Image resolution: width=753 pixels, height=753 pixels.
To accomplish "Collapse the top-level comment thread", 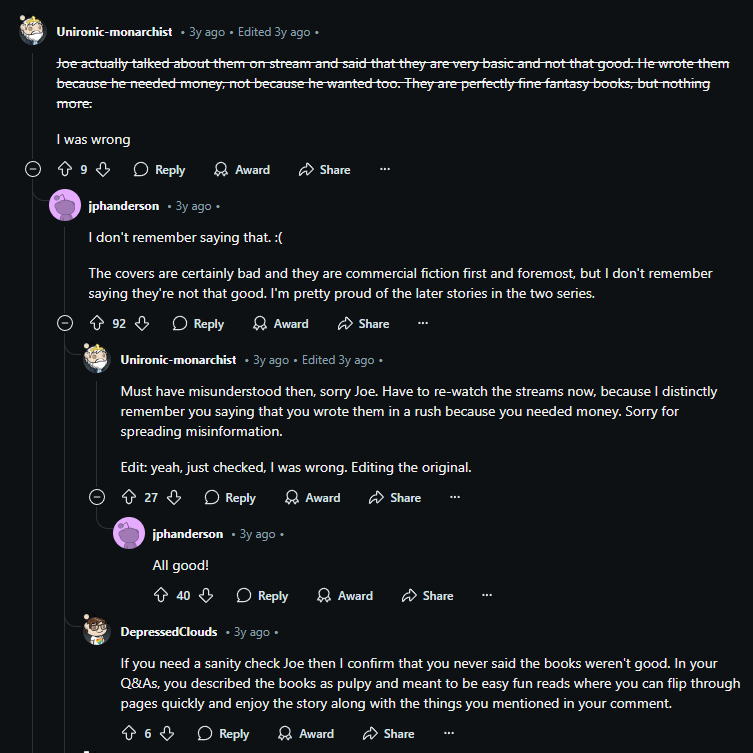I will tap(33, 170).
